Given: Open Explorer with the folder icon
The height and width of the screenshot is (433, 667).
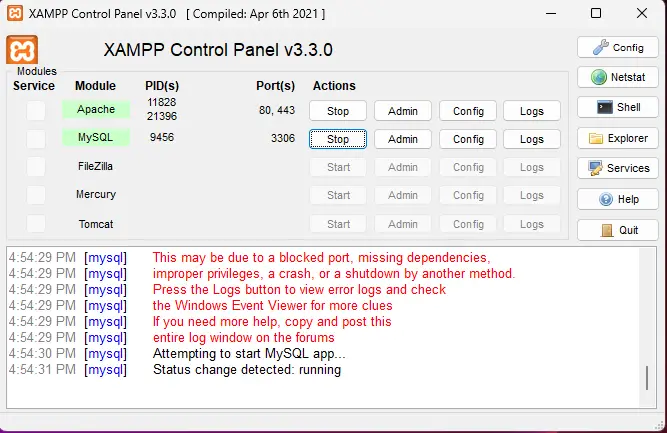Looking at the screenshot, I should (618, 138).
